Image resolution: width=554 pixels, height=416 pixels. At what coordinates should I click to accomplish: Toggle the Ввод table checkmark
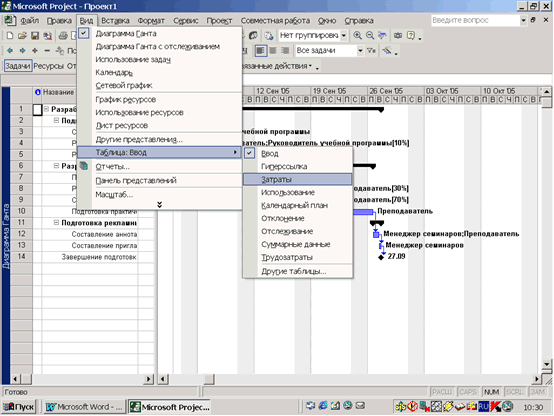[x=249, y=153]
